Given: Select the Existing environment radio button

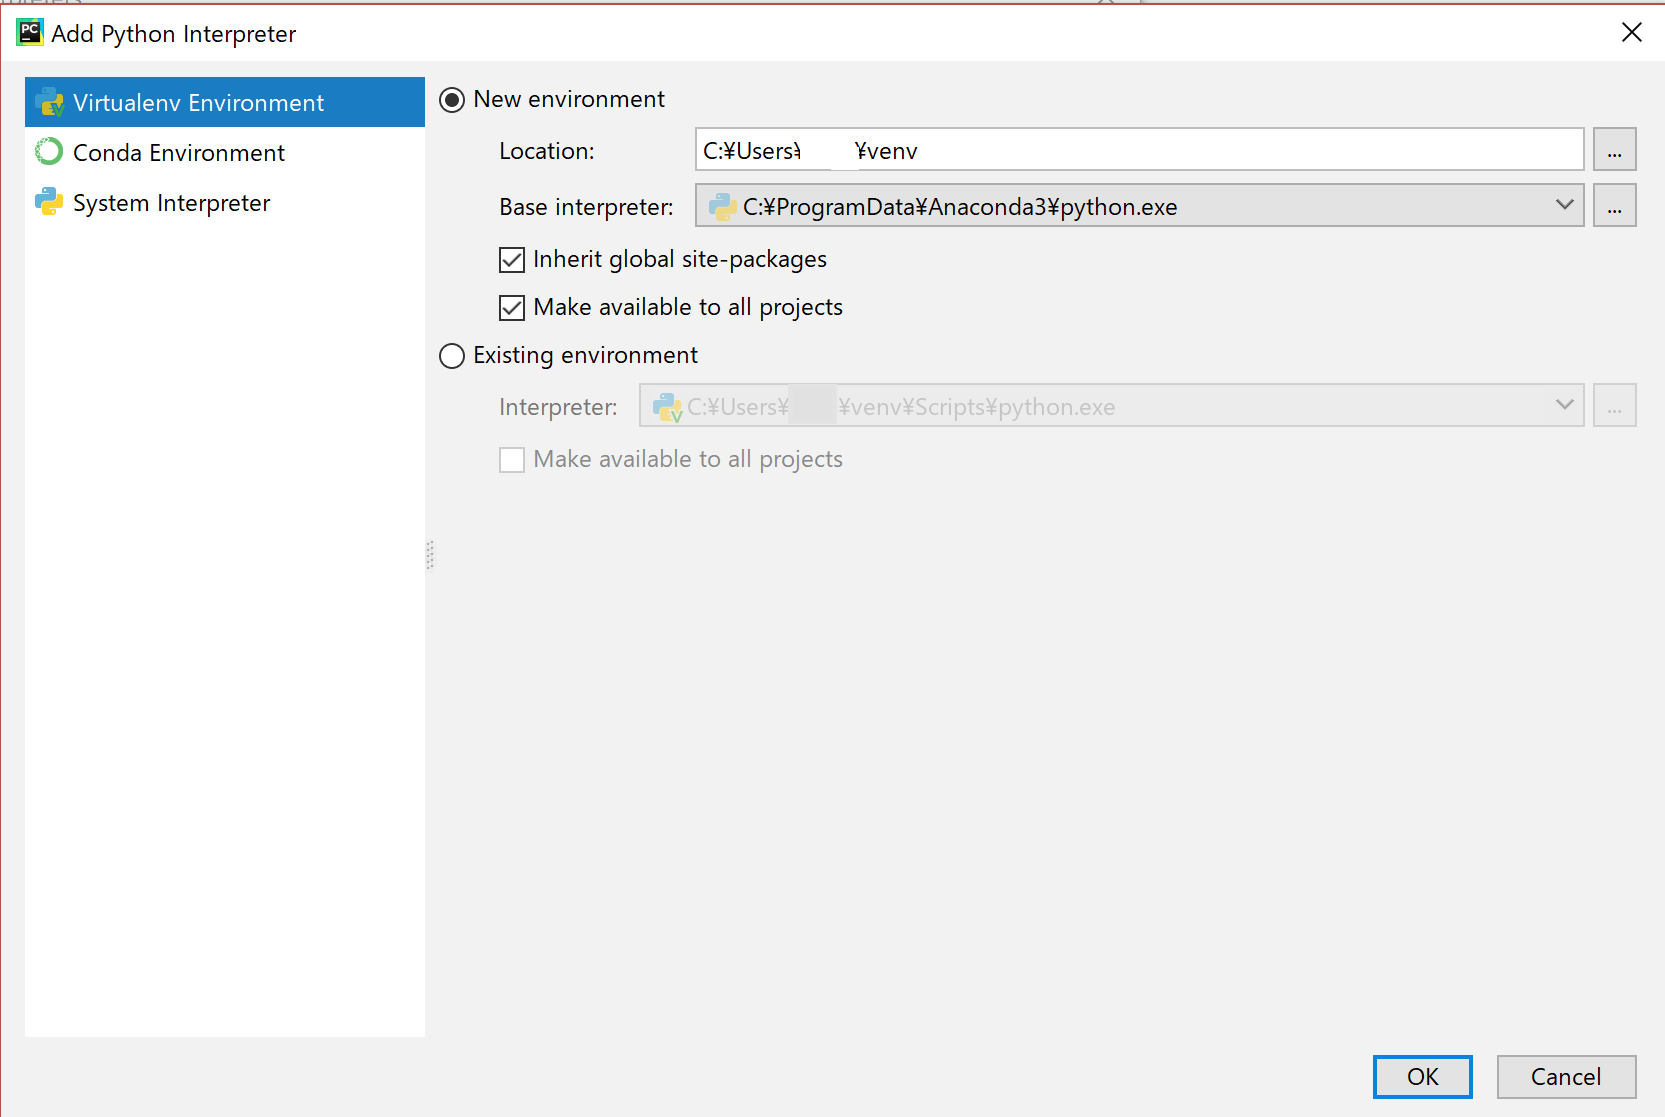Looking at the screenshot, I should pos(451,355).
